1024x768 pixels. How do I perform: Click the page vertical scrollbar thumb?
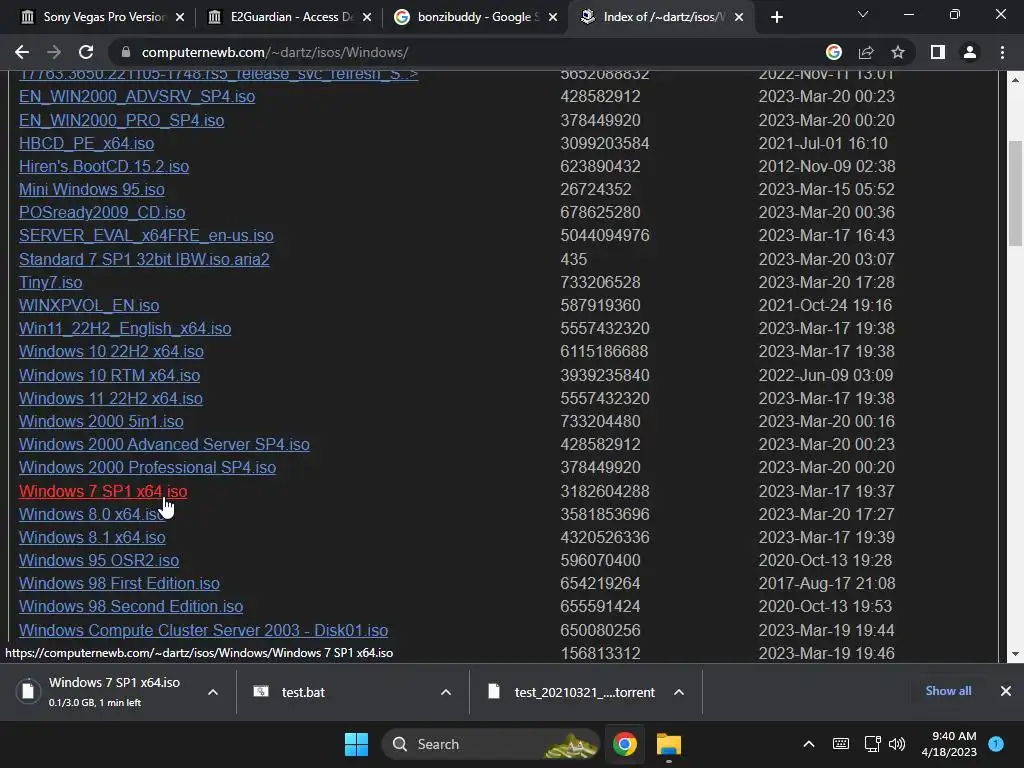(x=1015, y=193)
